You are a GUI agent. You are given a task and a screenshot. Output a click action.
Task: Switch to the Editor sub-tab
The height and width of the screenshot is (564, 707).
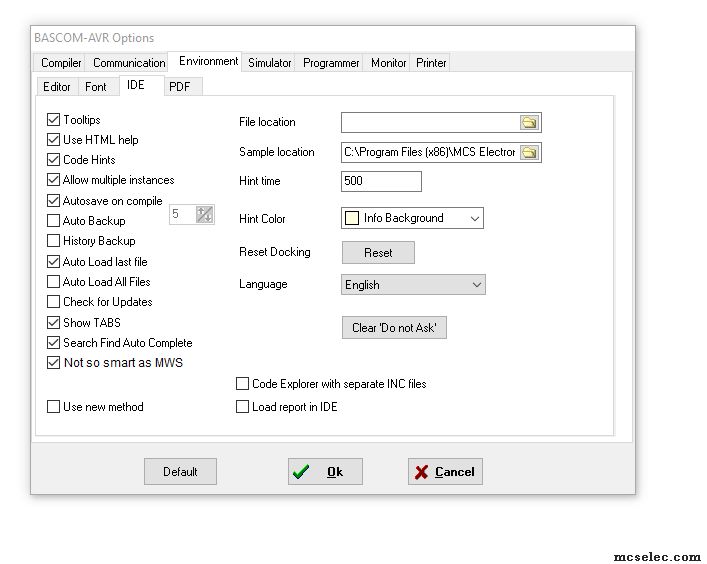[57, 87]
